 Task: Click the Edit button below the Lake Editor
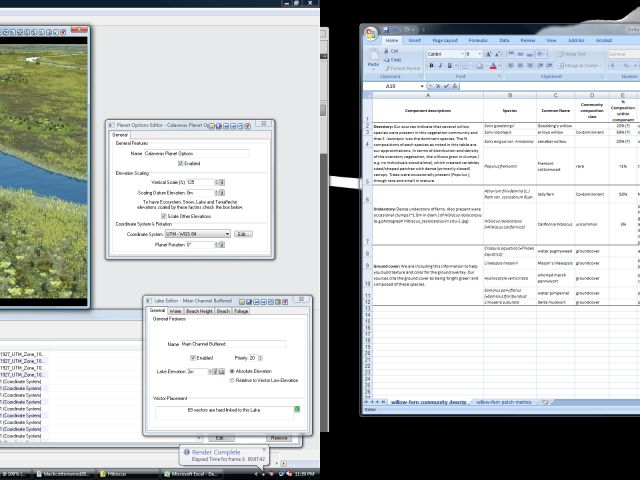coord(221,438)
